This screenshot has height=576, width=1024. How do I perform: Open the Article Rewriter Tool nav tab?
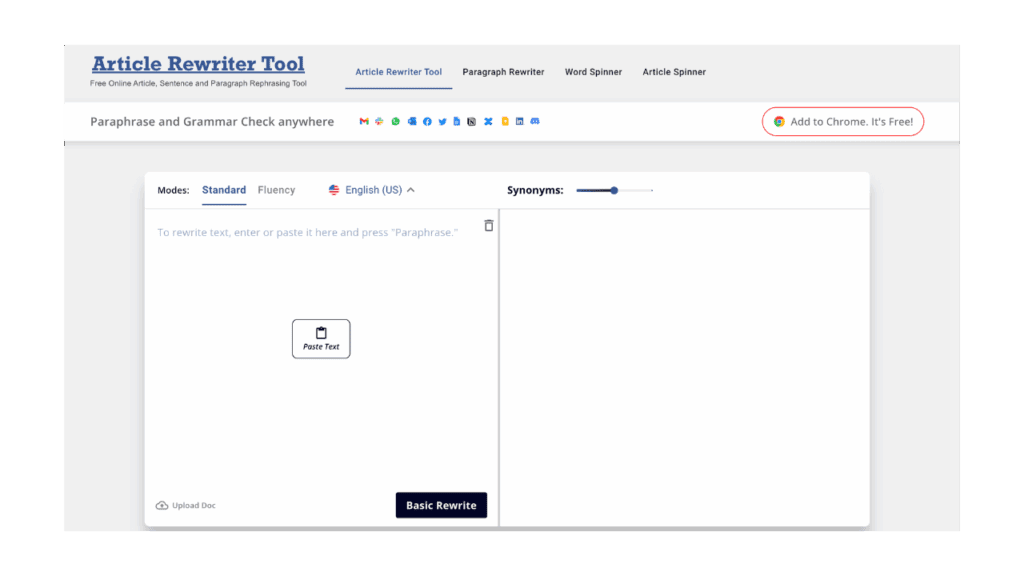point(398,72)
